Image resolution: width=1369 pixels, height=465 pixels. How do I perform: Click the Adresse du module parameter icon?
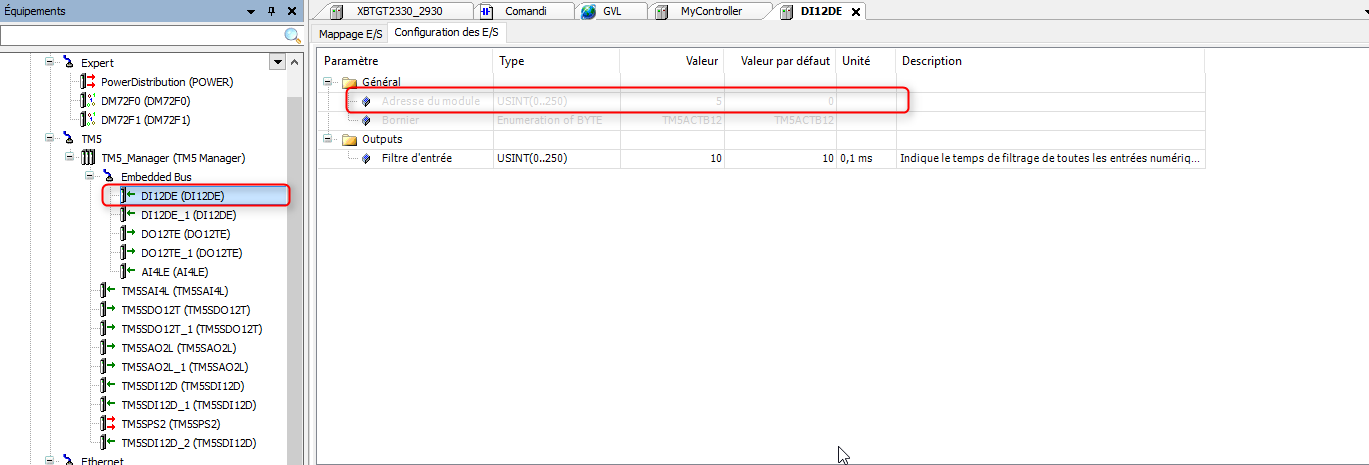point(367,101)
